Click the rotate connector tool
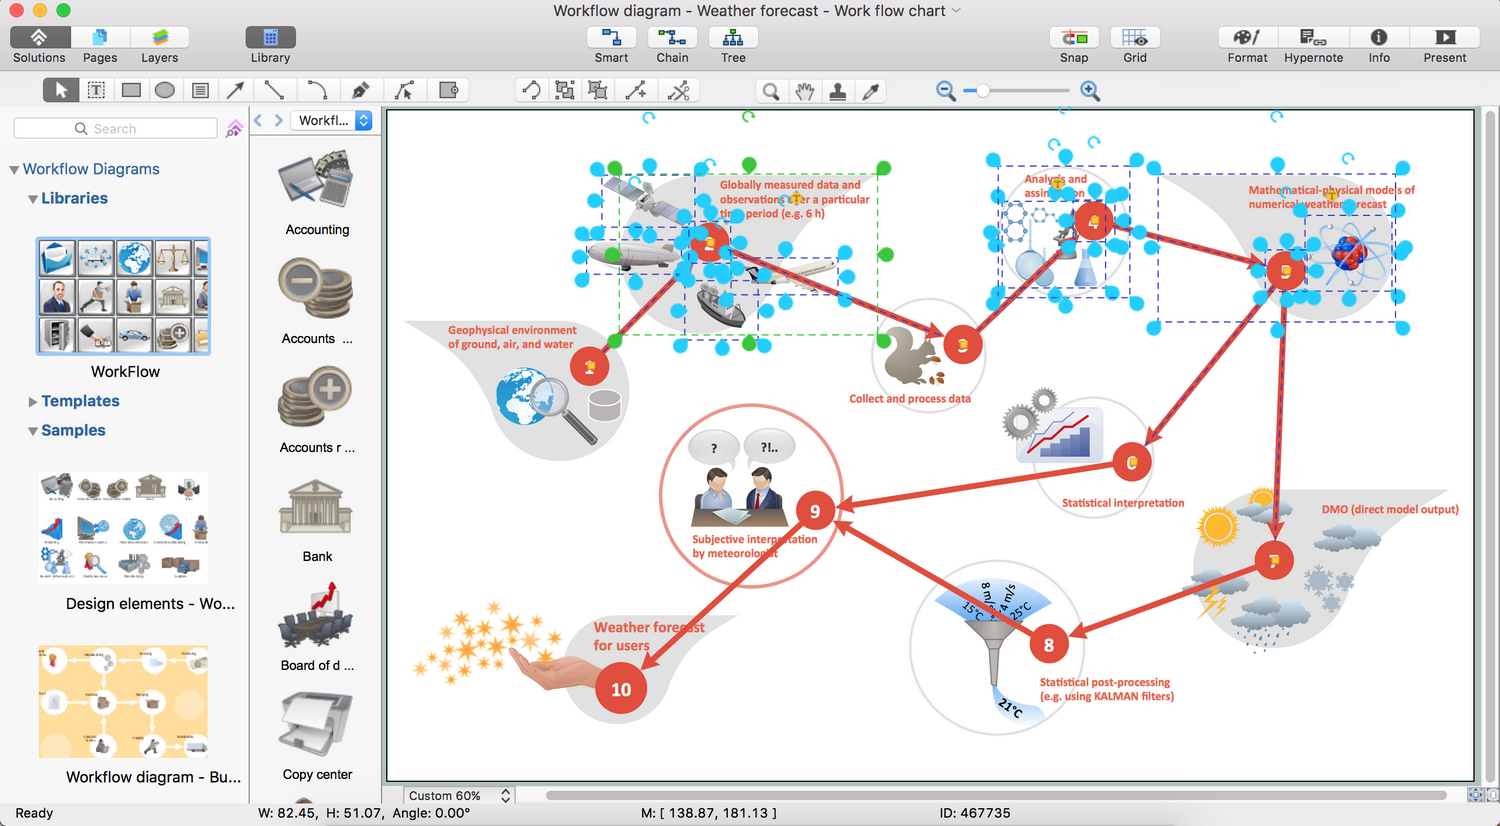 (531, 91)
